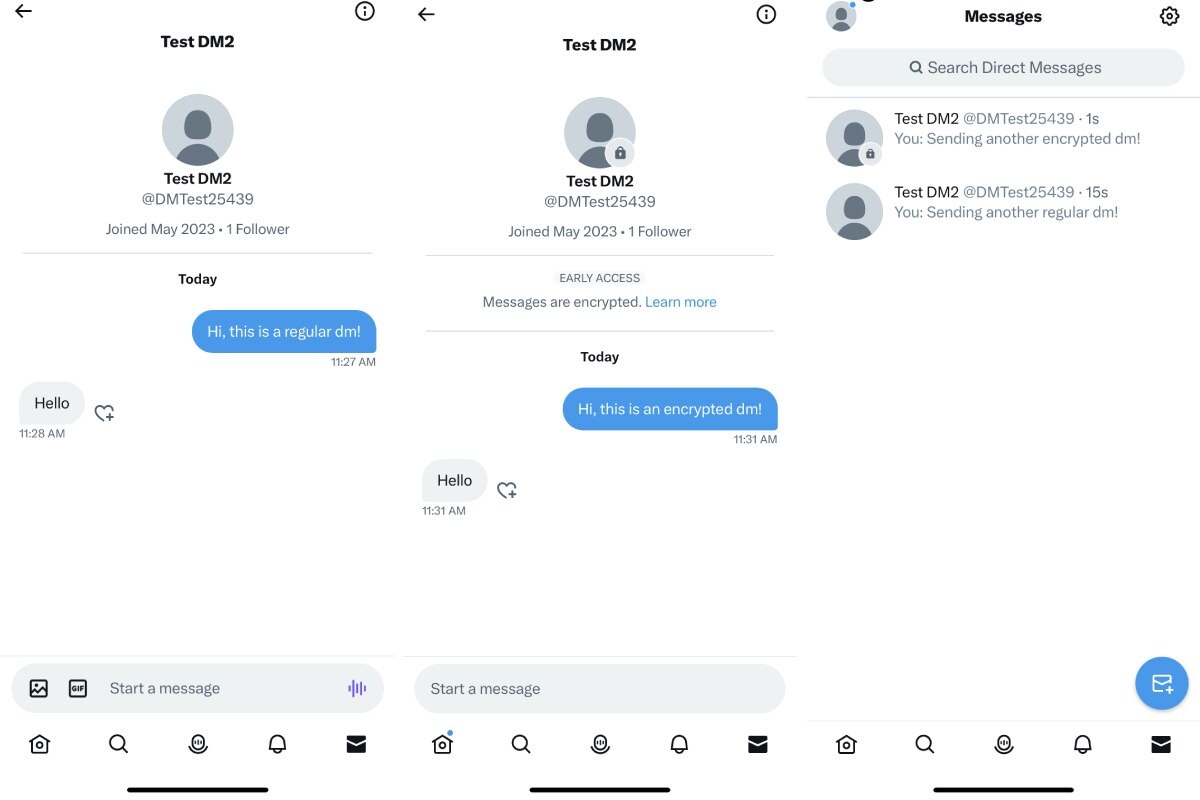Add reaction to Hello in regular DM

104,412
